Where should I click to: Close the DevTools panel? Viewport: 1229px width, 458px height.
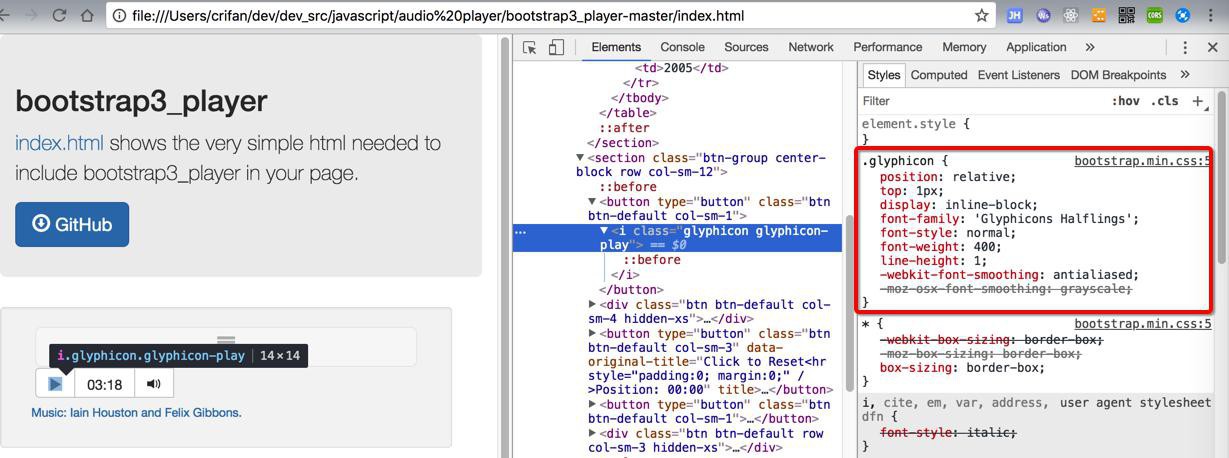pyautogui.click(x=1213, y=47)
